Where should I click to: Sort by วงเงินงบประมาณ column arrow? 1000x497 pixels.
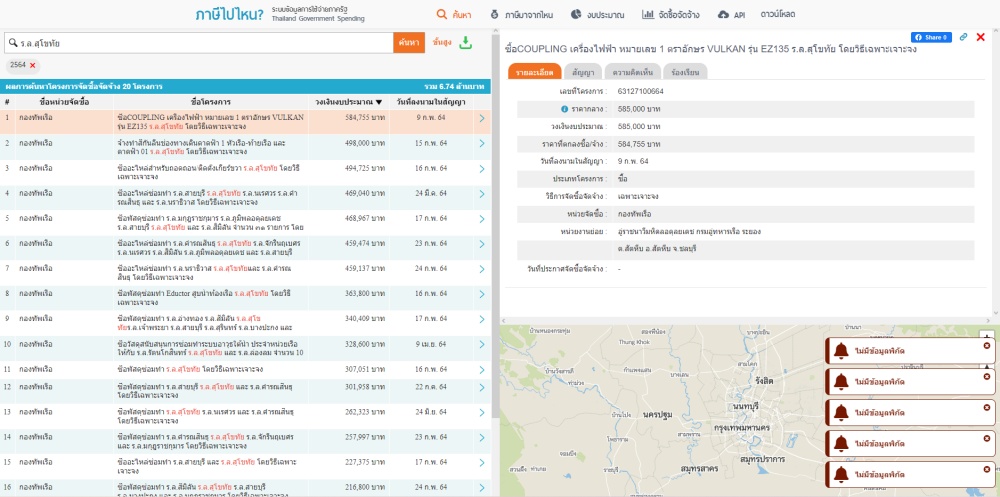click(379, 102)
